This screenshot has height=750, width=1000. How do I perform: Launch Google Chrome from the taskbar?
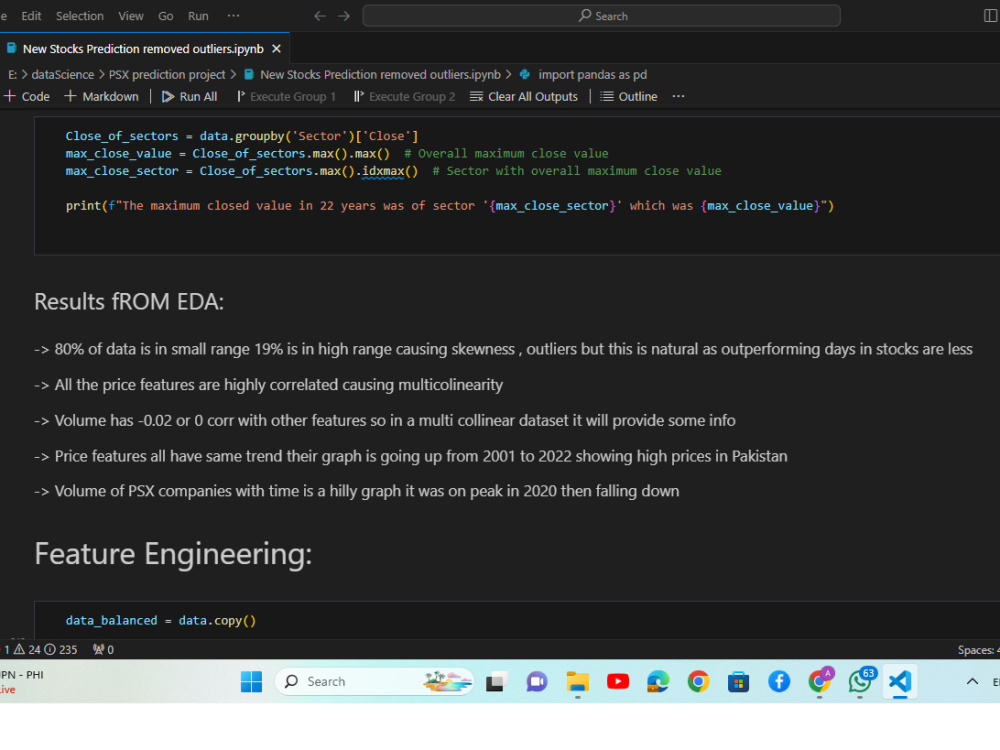pos(698,681)
